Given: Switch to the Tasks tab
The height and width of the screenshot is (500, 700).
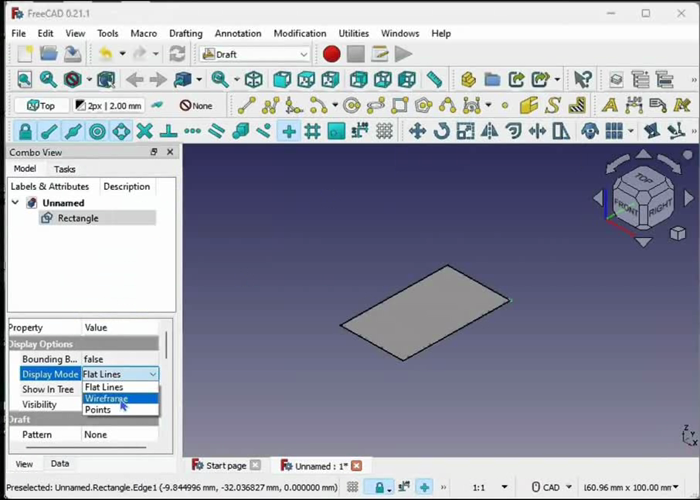Looking at the screenshot, I should [x=65, y=169].
